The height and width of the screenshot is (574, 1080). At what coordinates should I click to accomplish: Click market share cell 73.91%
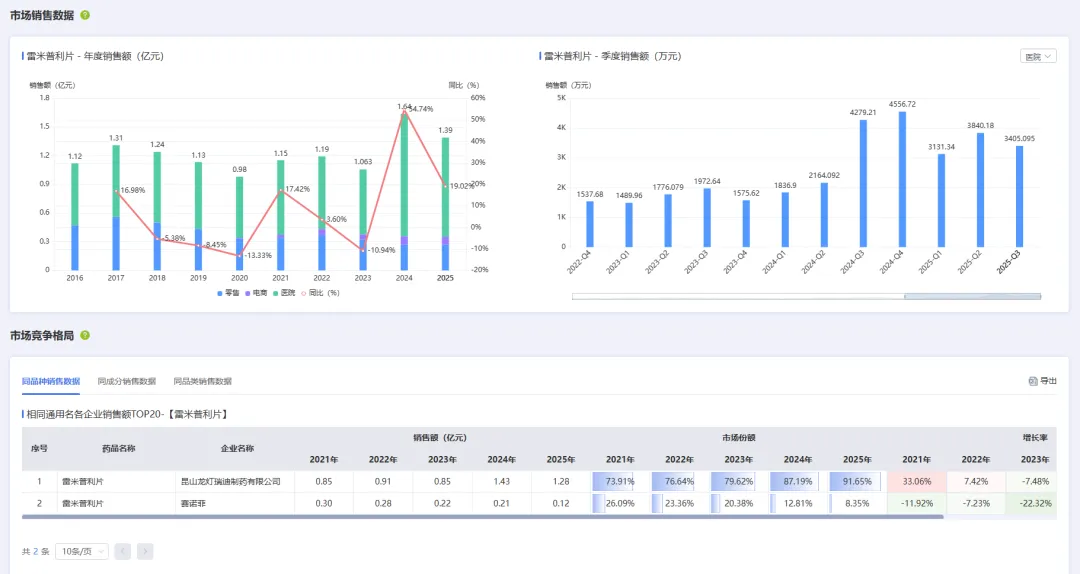click(x=620, y=482)
